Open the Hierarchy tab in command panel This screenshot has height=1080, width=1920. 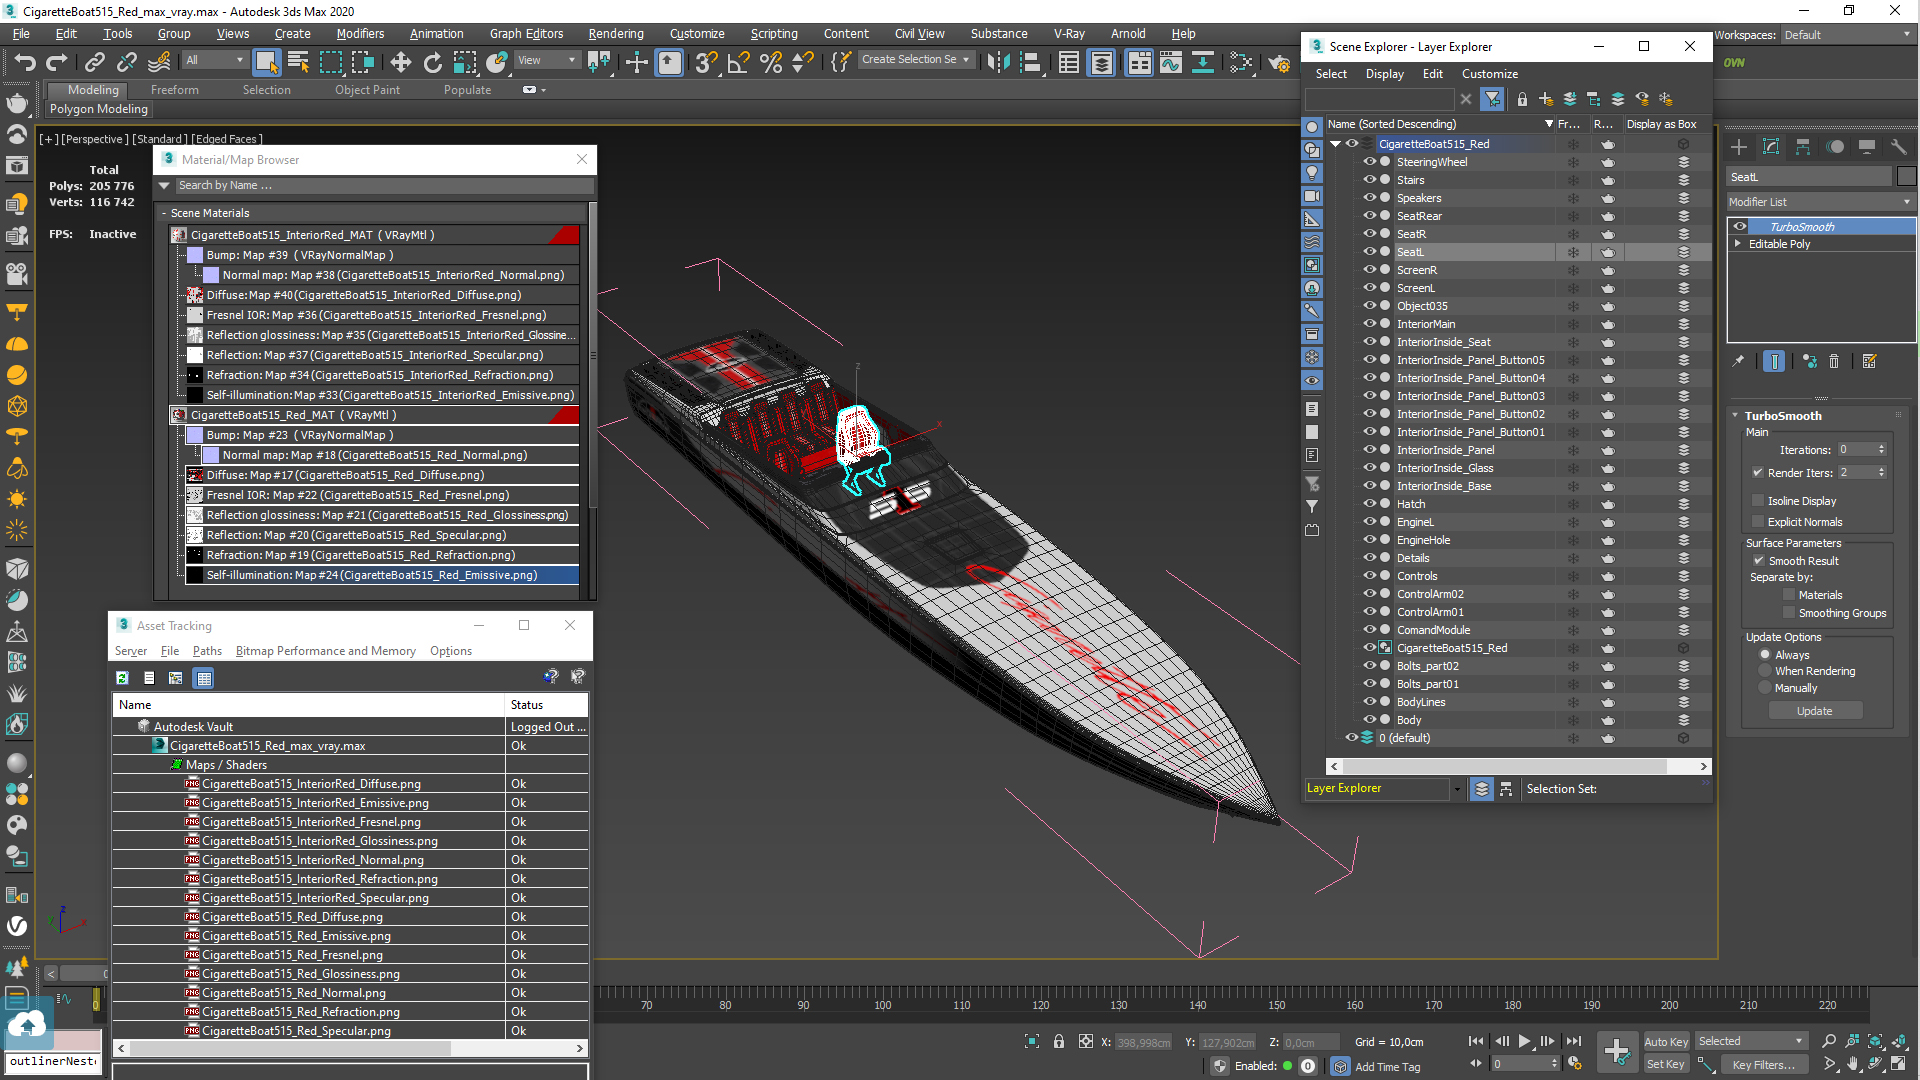point(1803,147)
